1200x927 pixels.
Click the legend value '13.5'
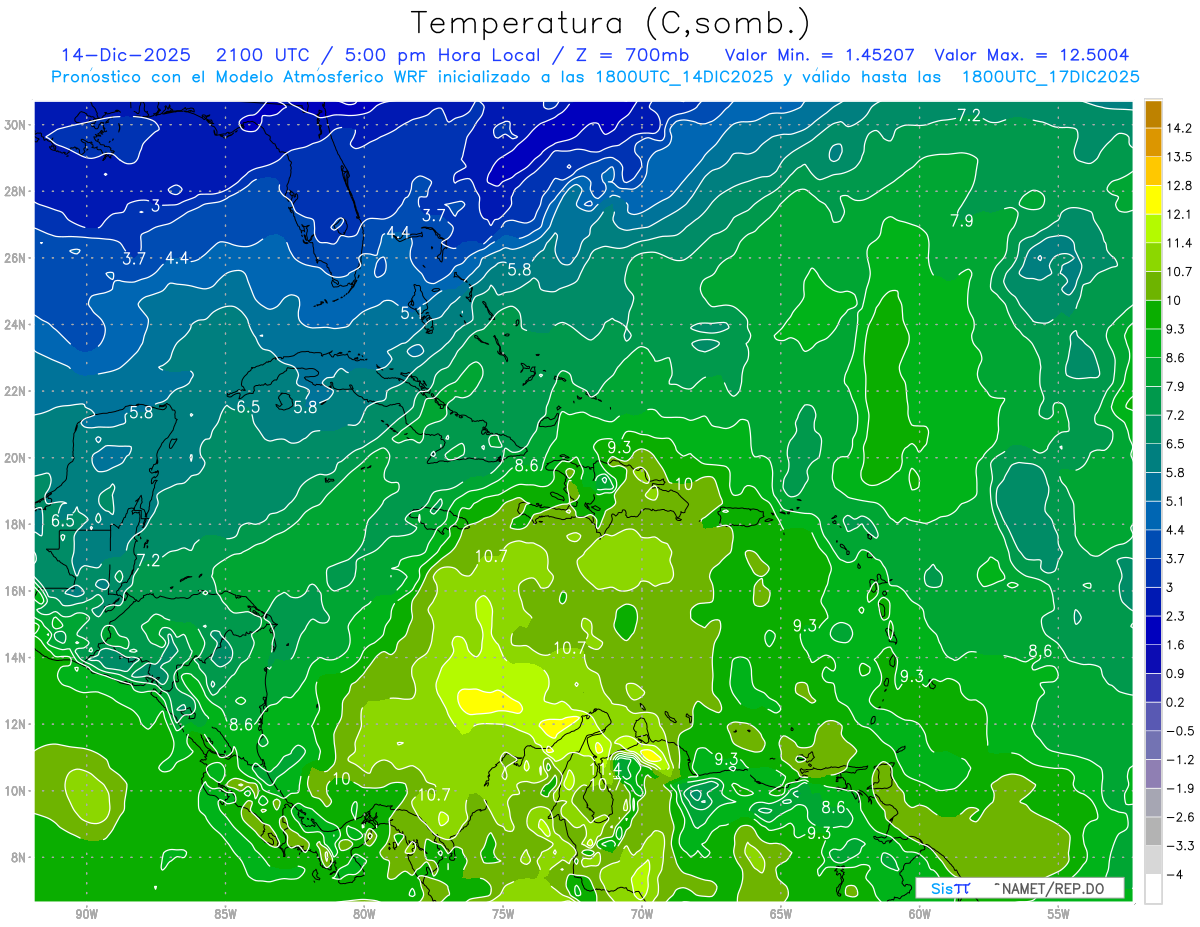pyautogui.click(x=1178, y=157)
